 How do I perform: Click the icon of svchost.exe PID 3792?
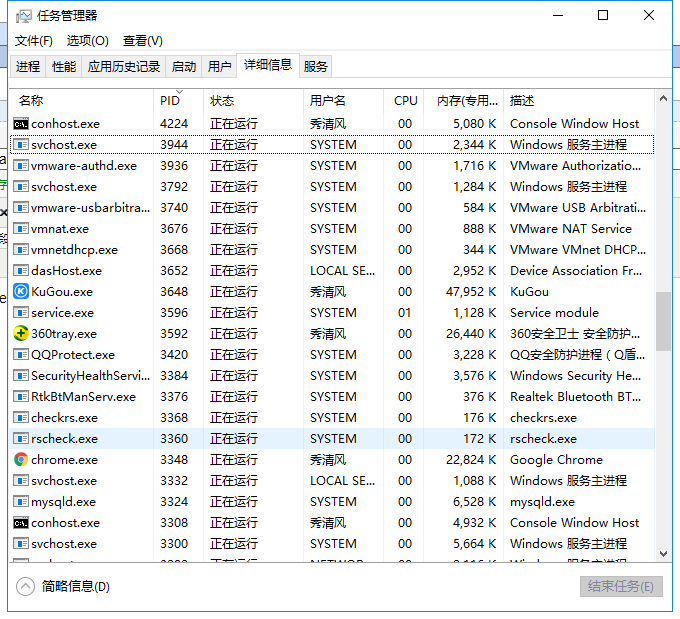tap(21, 187)
